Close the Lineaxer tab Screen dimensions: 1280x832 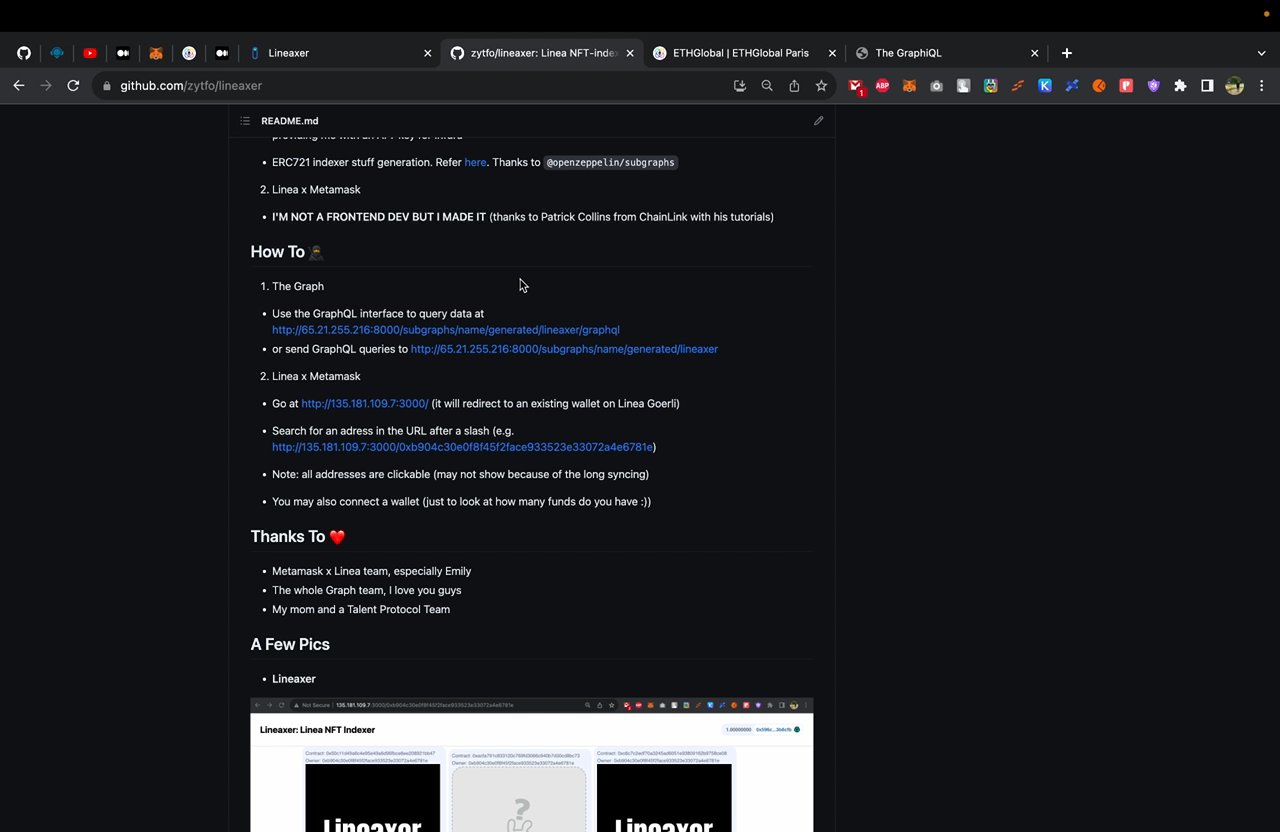click(x=428, y=53)
